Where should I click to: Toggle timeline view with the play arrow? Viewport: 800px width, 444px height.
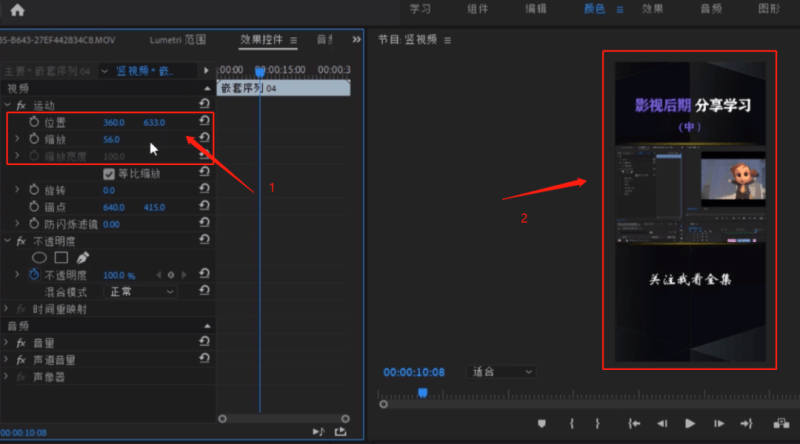[x=206, y=70]
